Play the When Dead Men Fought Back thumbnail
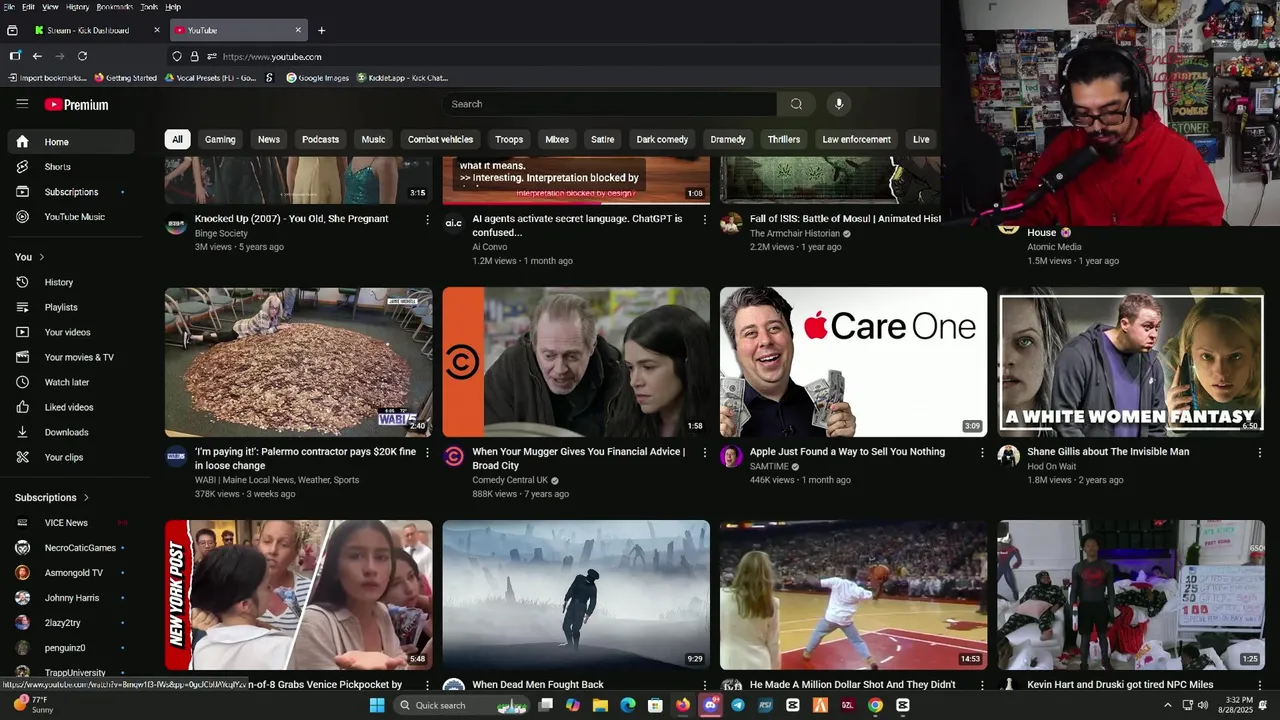1280x720 pixels. 576,595
